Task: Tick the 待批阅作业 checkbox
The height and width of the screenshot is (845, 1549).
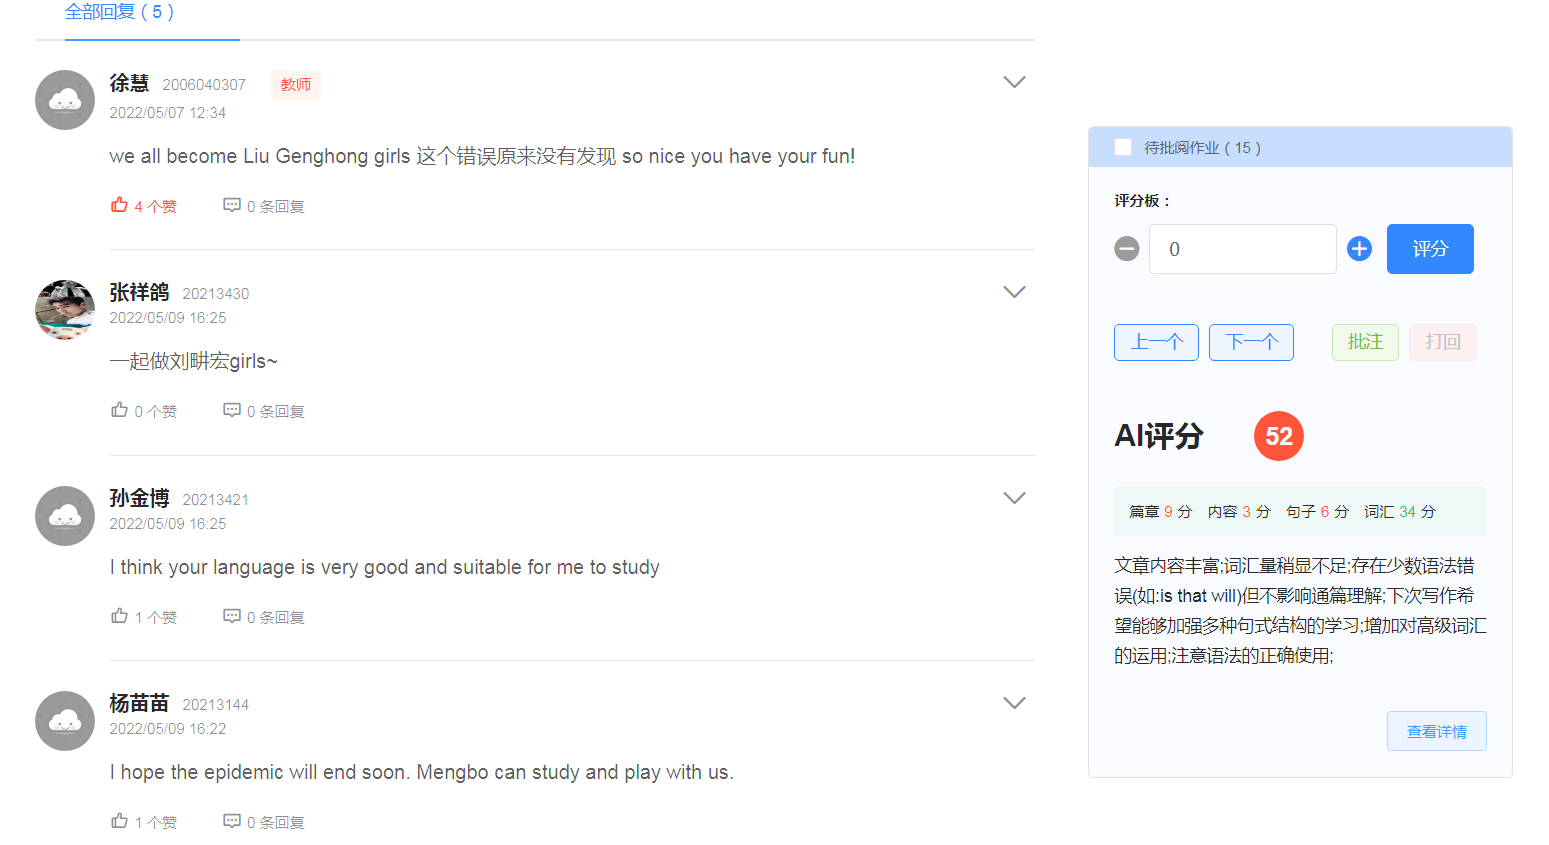Action: point(1123,147)
